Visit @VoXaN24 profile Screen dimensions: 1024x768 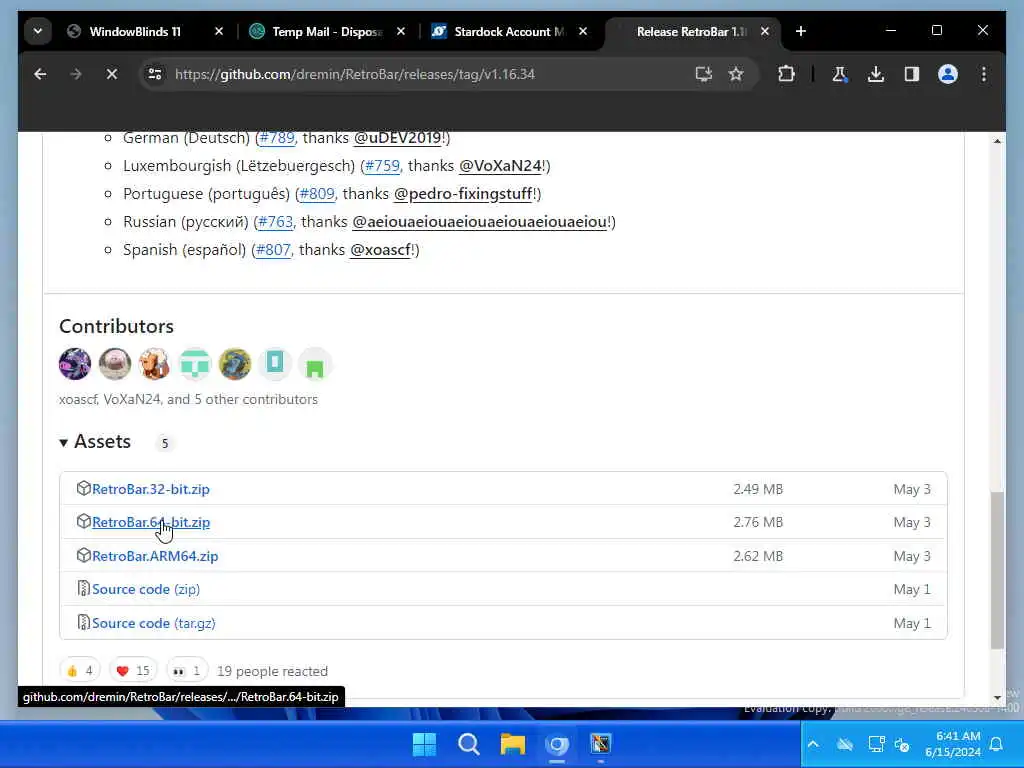pyautogui.click(x=500, y=166)
